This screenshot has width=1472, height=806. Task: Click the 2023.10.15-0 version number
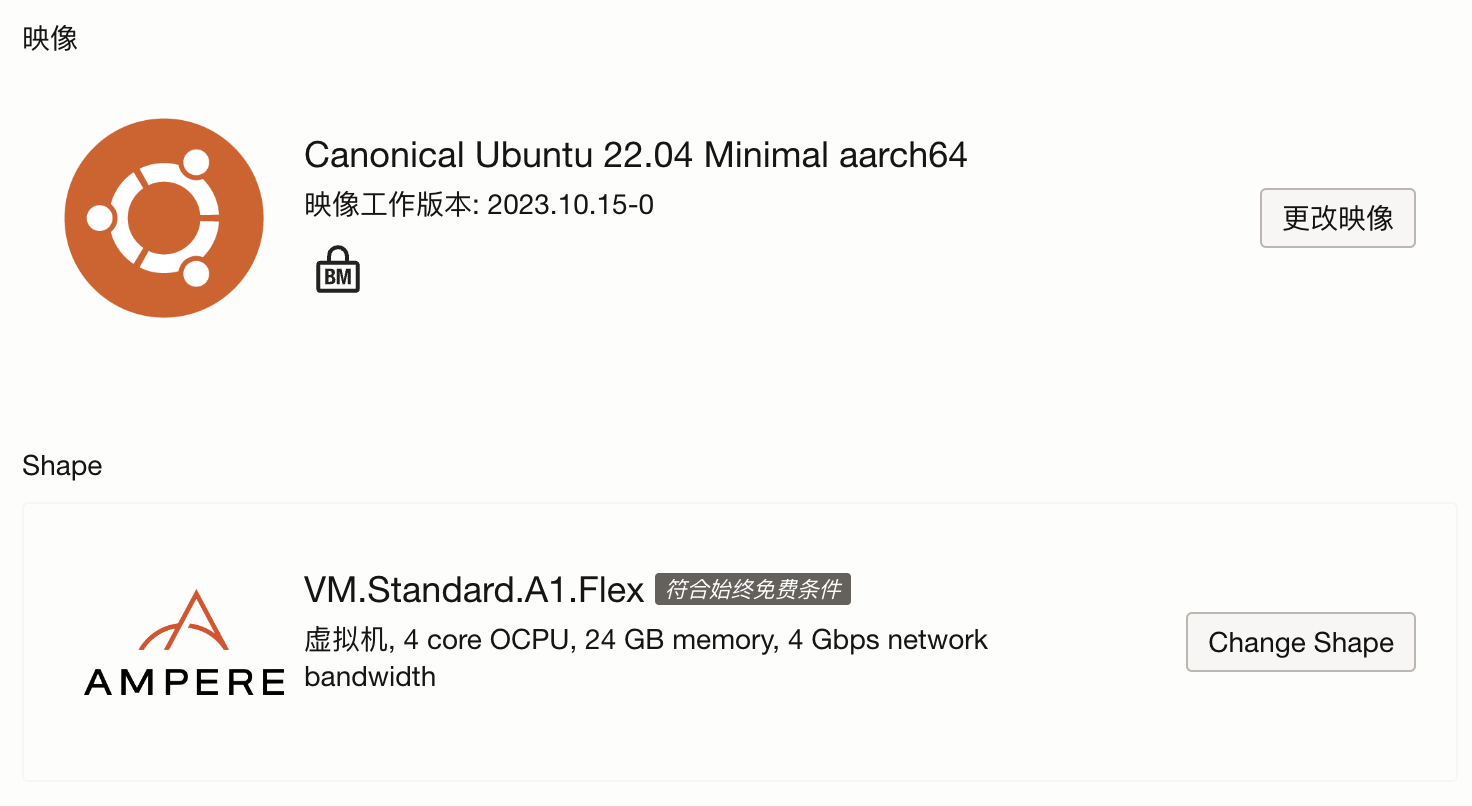[x=570, y=205]
